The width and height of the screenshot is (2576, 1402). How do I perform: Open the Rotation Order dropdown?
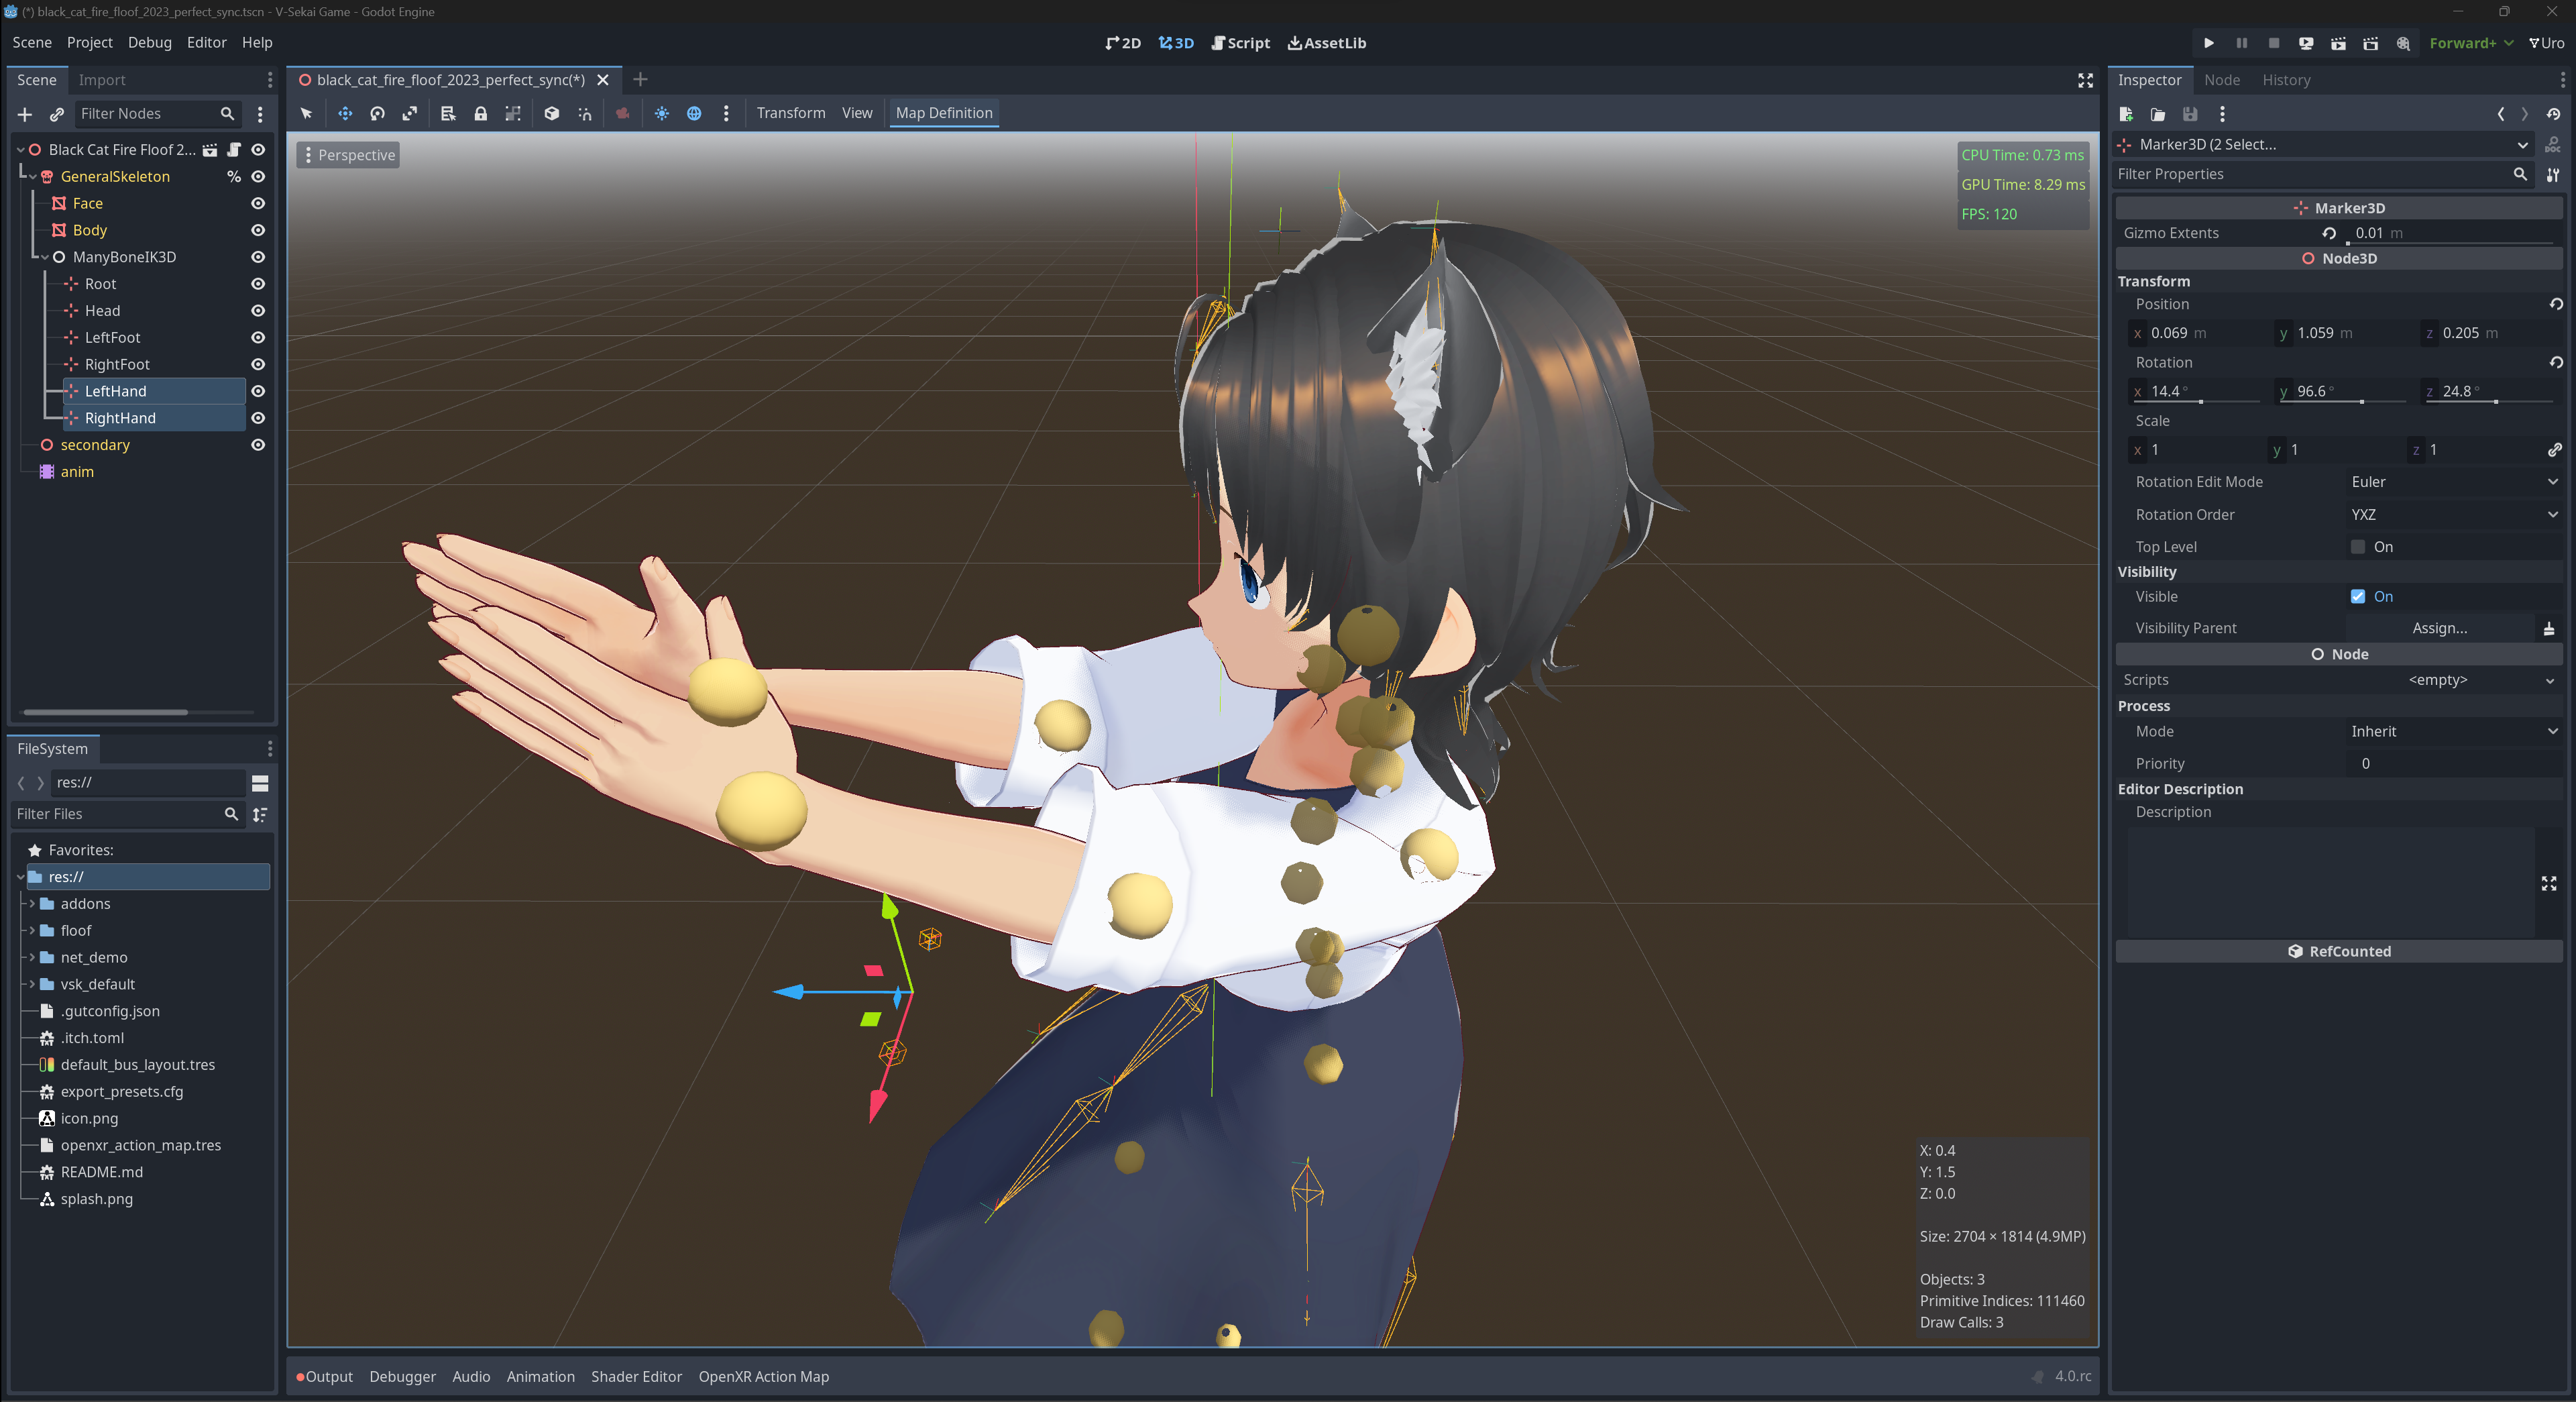click(x=2452, y=515)
